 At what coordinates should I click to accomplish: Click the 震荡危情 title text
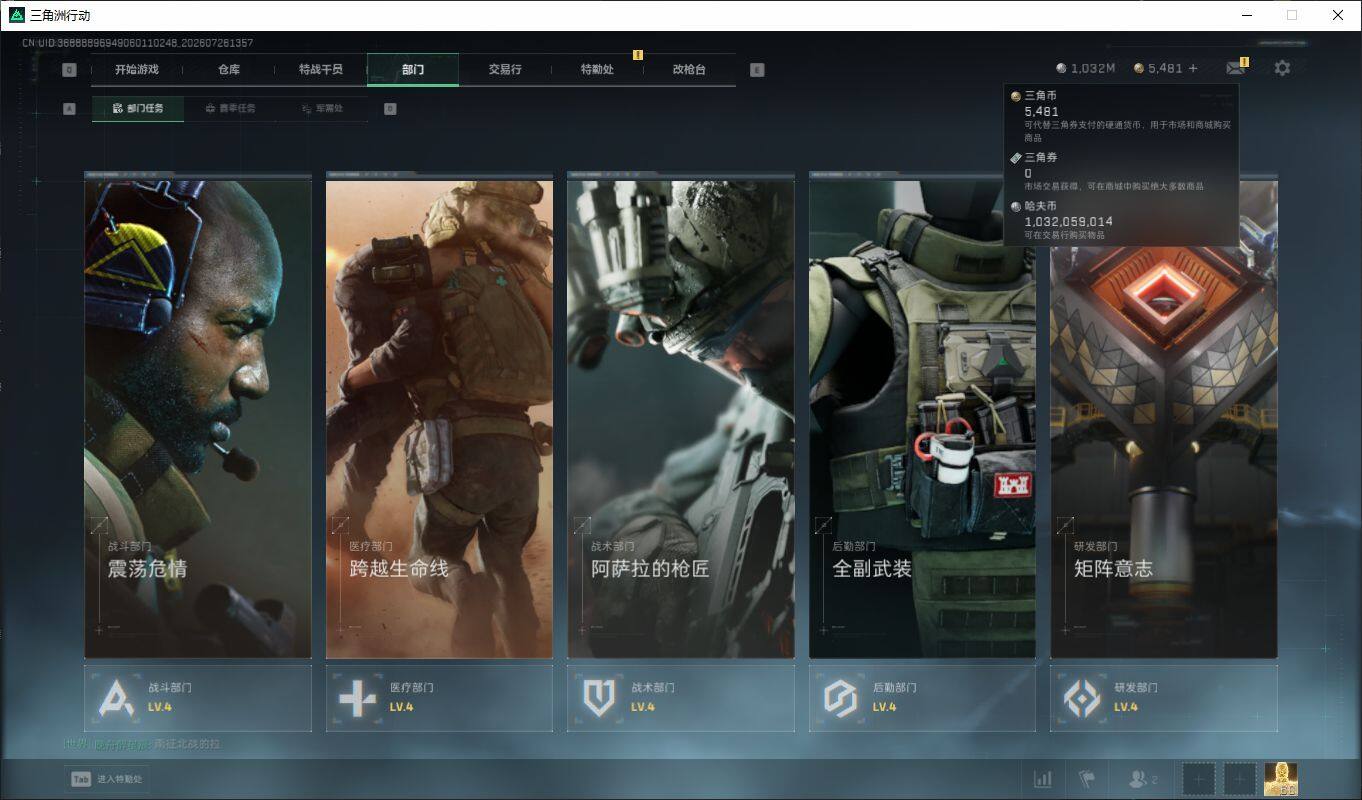coord(147,569)
